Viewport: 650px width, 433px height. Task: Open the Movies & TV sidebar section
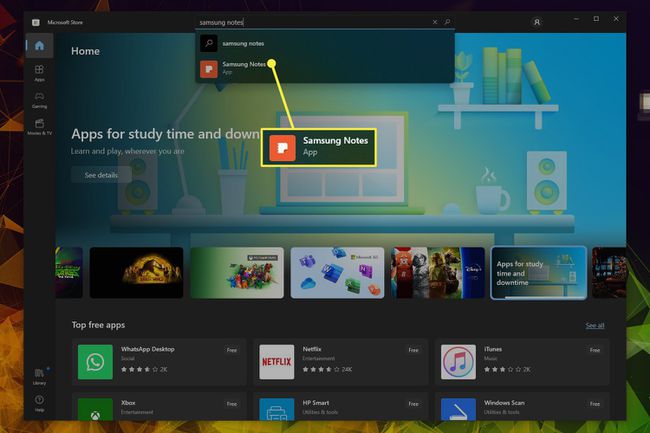click(39, 126)
